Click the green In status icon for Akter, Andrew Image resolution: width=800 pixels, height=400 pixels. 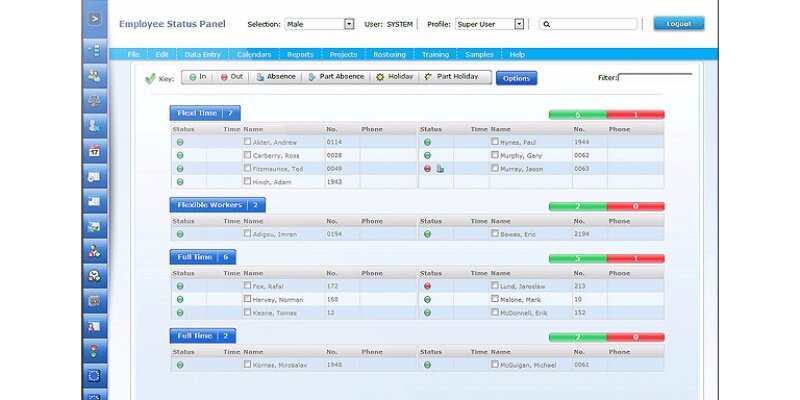click(180, 142)
